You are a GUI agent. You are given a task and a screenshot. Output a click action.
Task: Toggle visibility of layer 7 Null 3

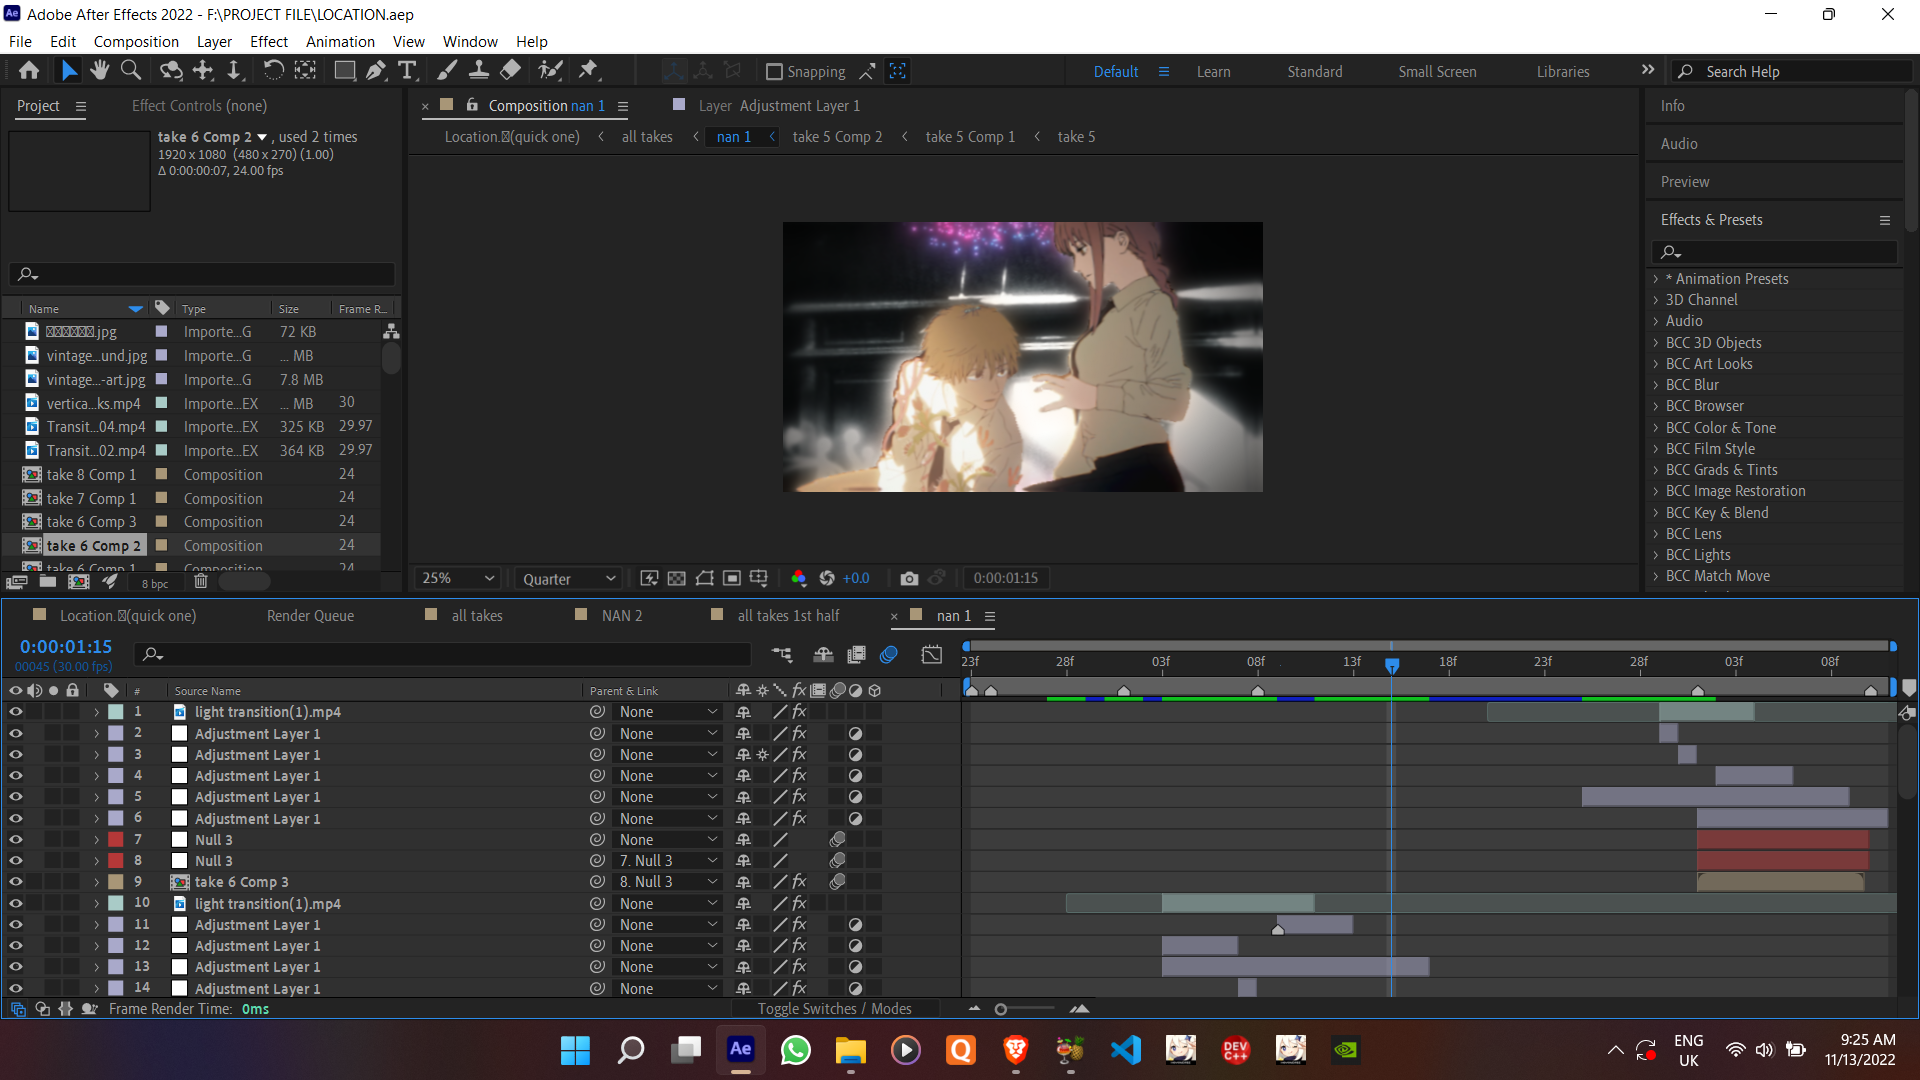click(x=16, y=840)
